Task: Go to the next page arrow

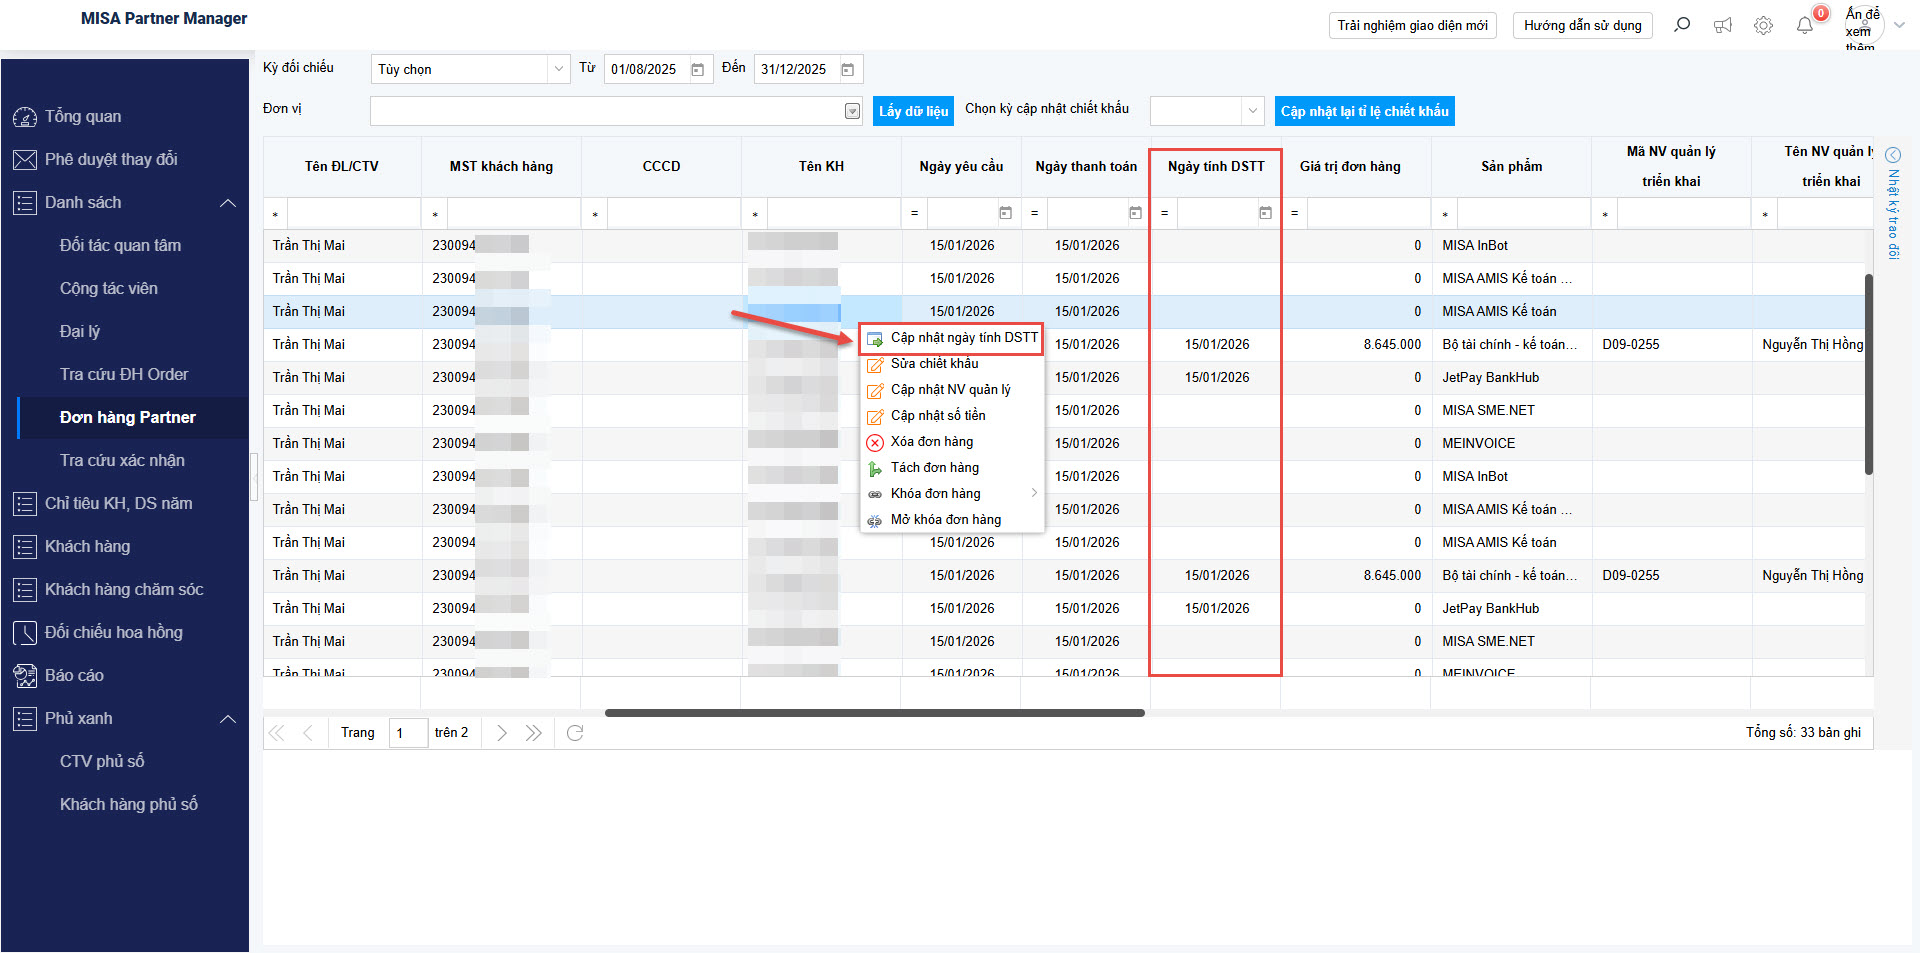Action: point(502,733)
